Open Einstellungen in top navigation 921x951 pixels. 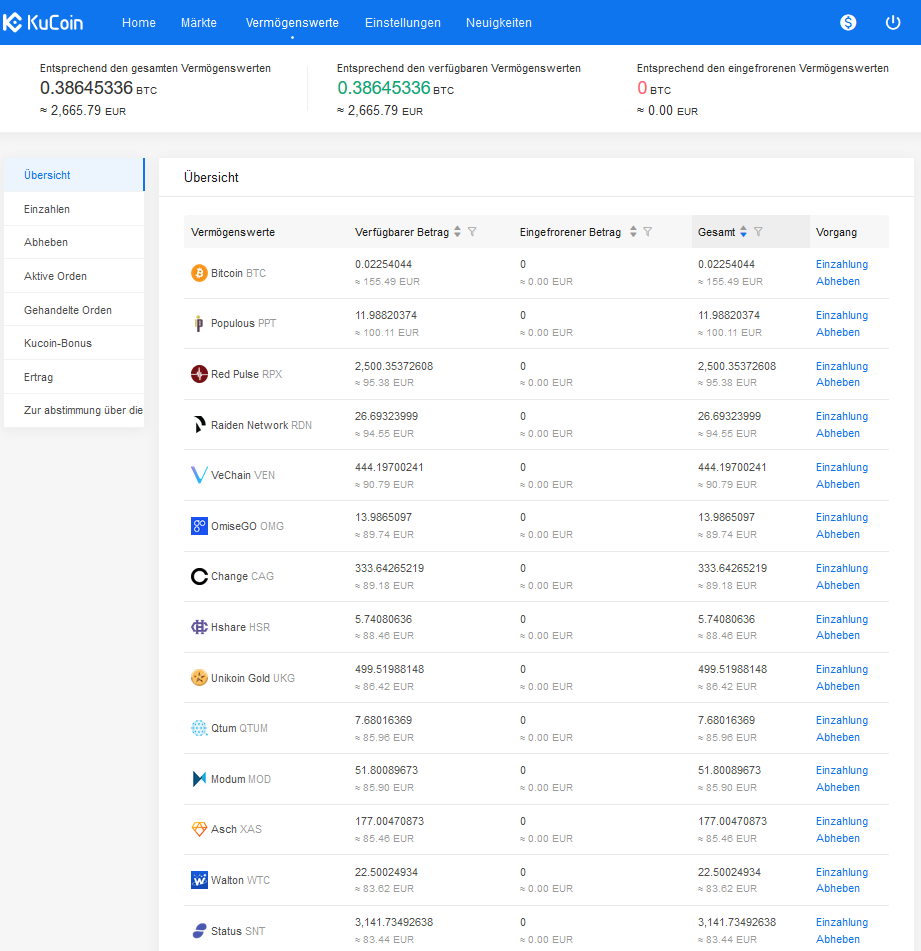pyautogui.click(x=403, y=22)
